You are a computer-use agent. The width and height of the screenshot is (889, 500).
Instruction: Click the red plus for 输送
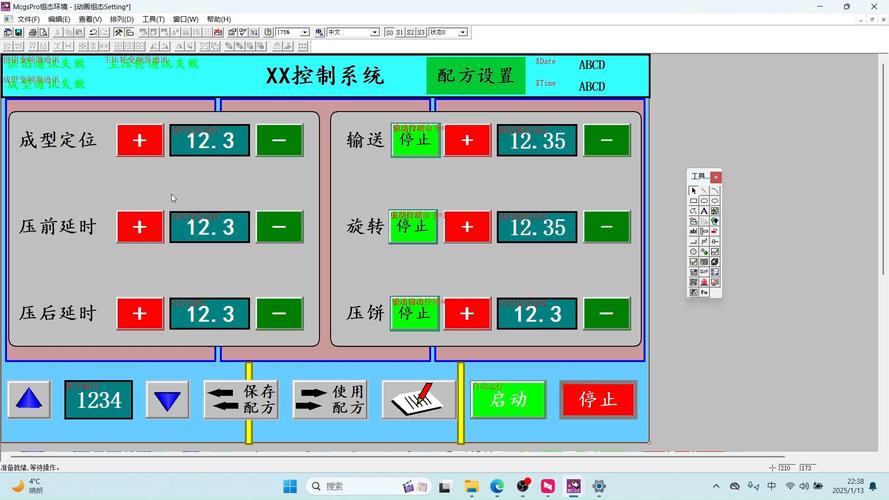coord(467,140)
